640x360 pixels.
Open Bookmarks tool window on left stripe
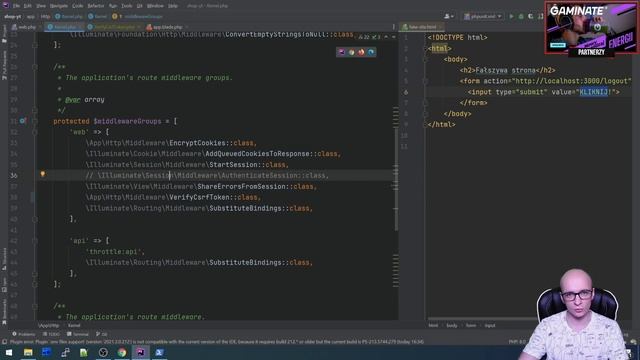point(4,313)
